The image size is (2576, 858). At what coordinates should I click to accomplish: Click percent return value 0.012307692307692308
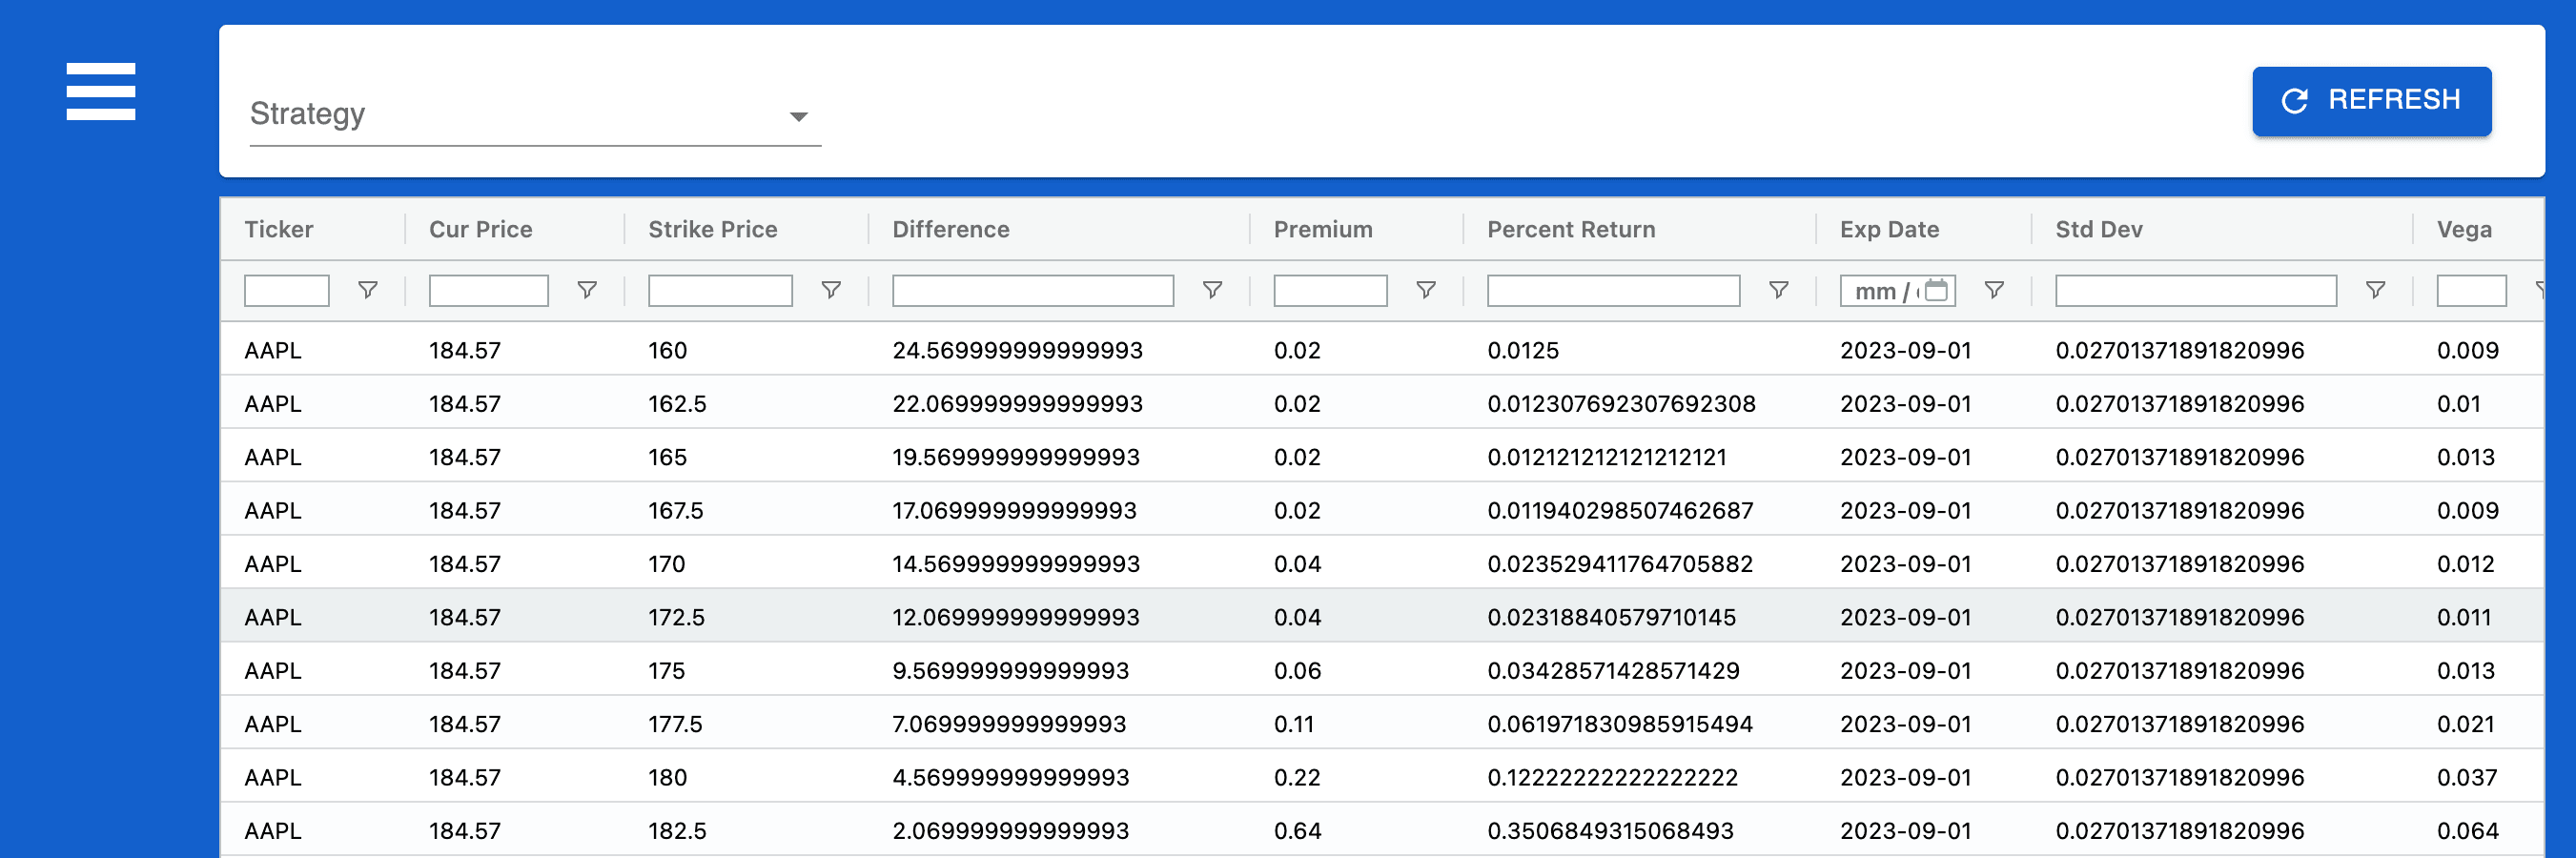point(1621,404)
